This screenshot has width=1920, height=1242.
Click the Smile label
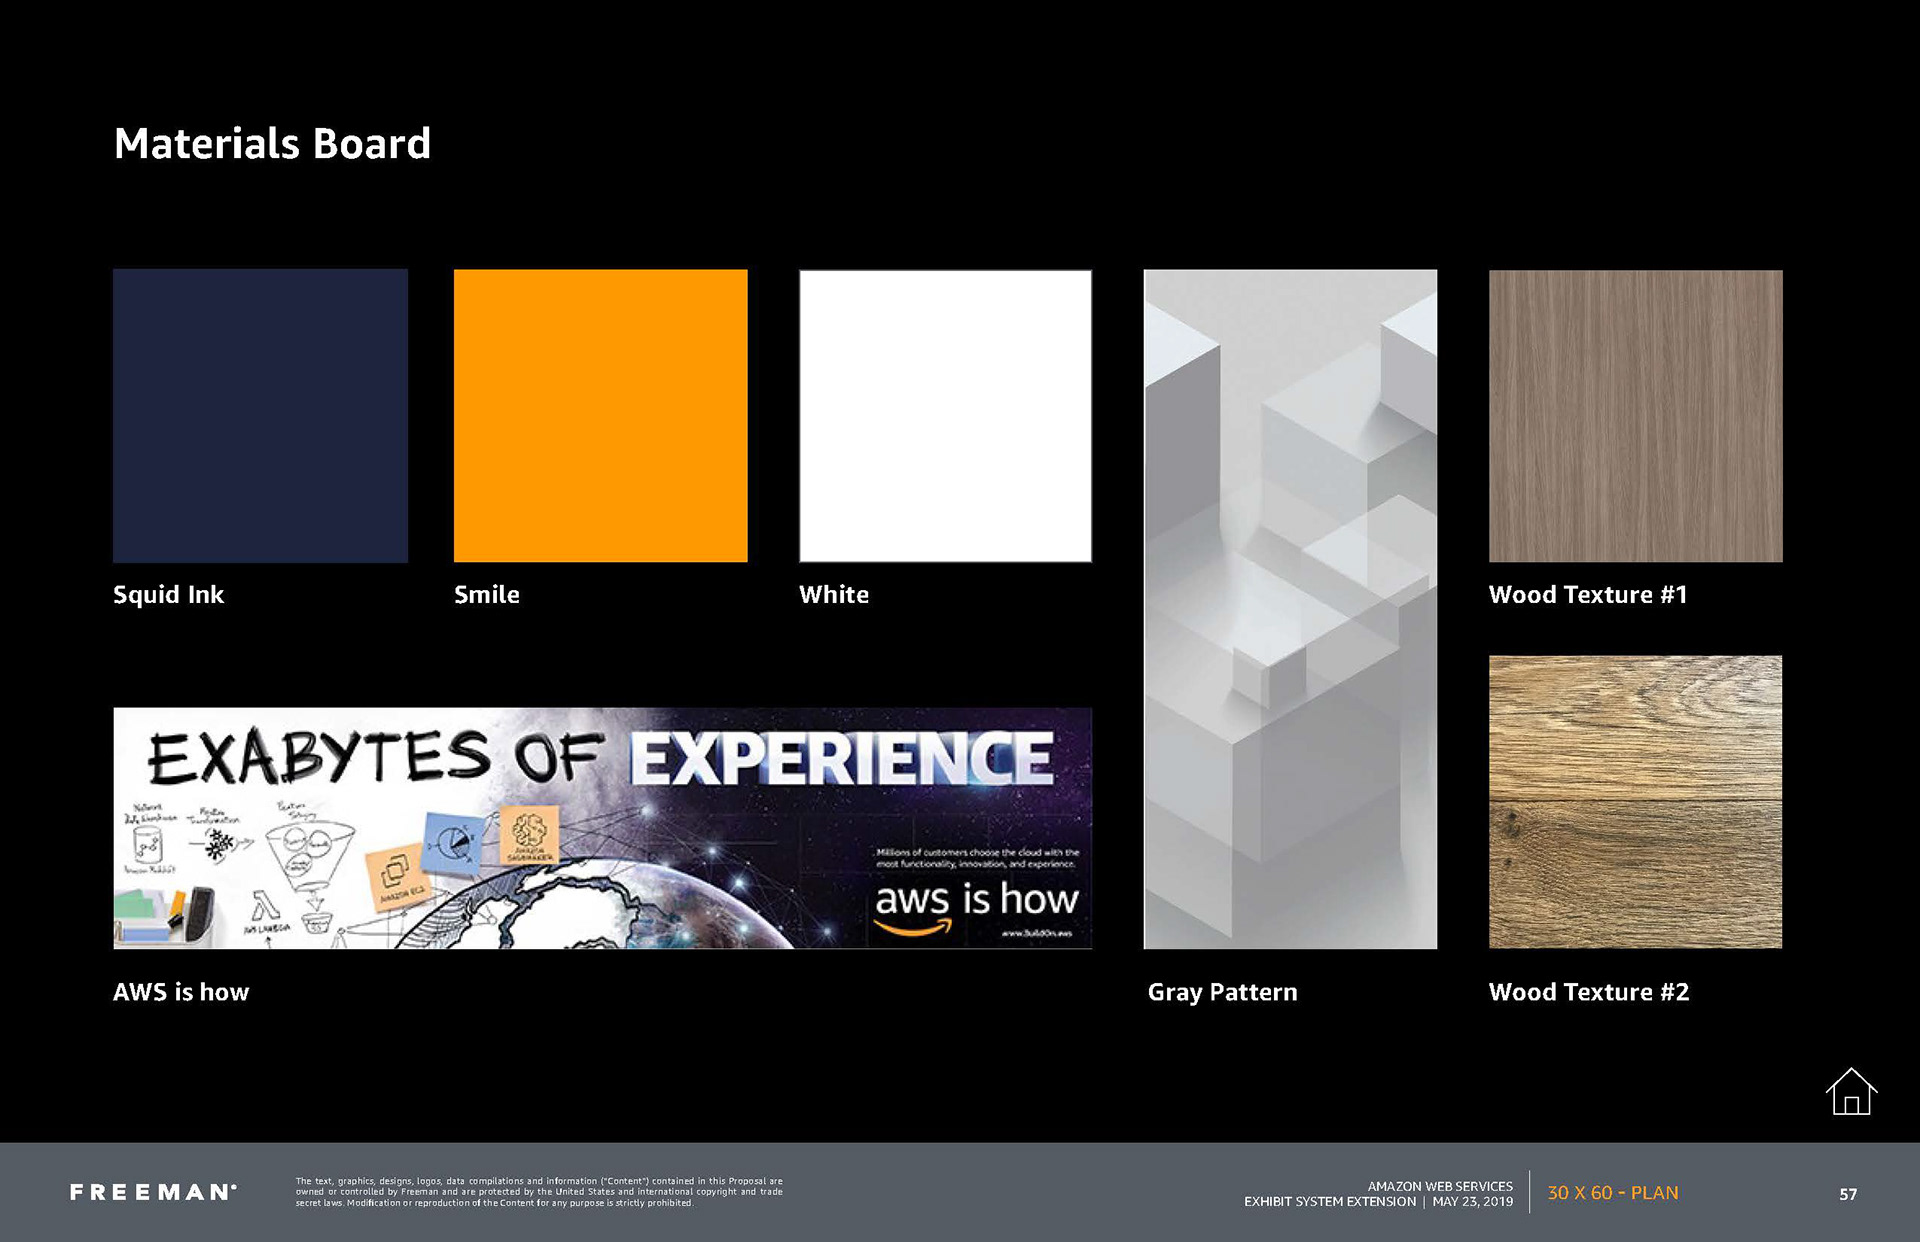(487, 595)
